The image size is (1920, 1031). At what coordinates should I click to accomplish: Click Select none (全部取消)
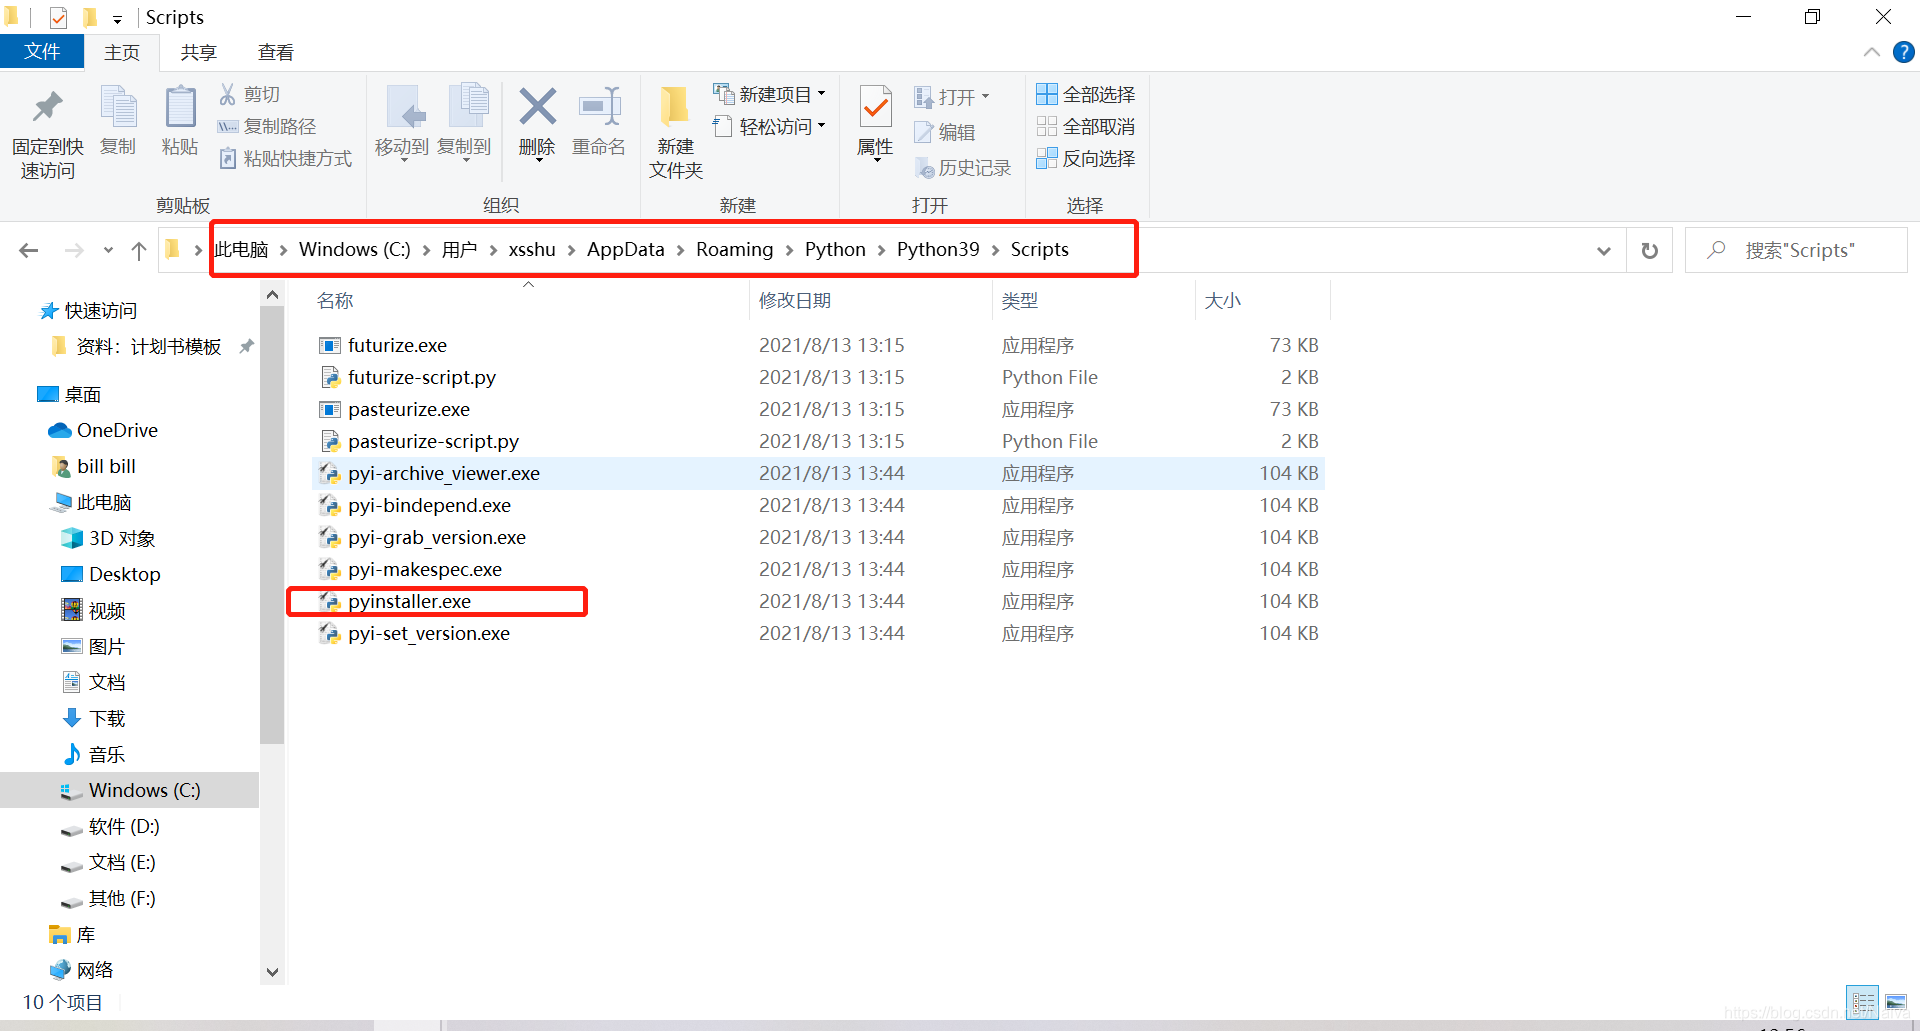(x=1086, y=126)
